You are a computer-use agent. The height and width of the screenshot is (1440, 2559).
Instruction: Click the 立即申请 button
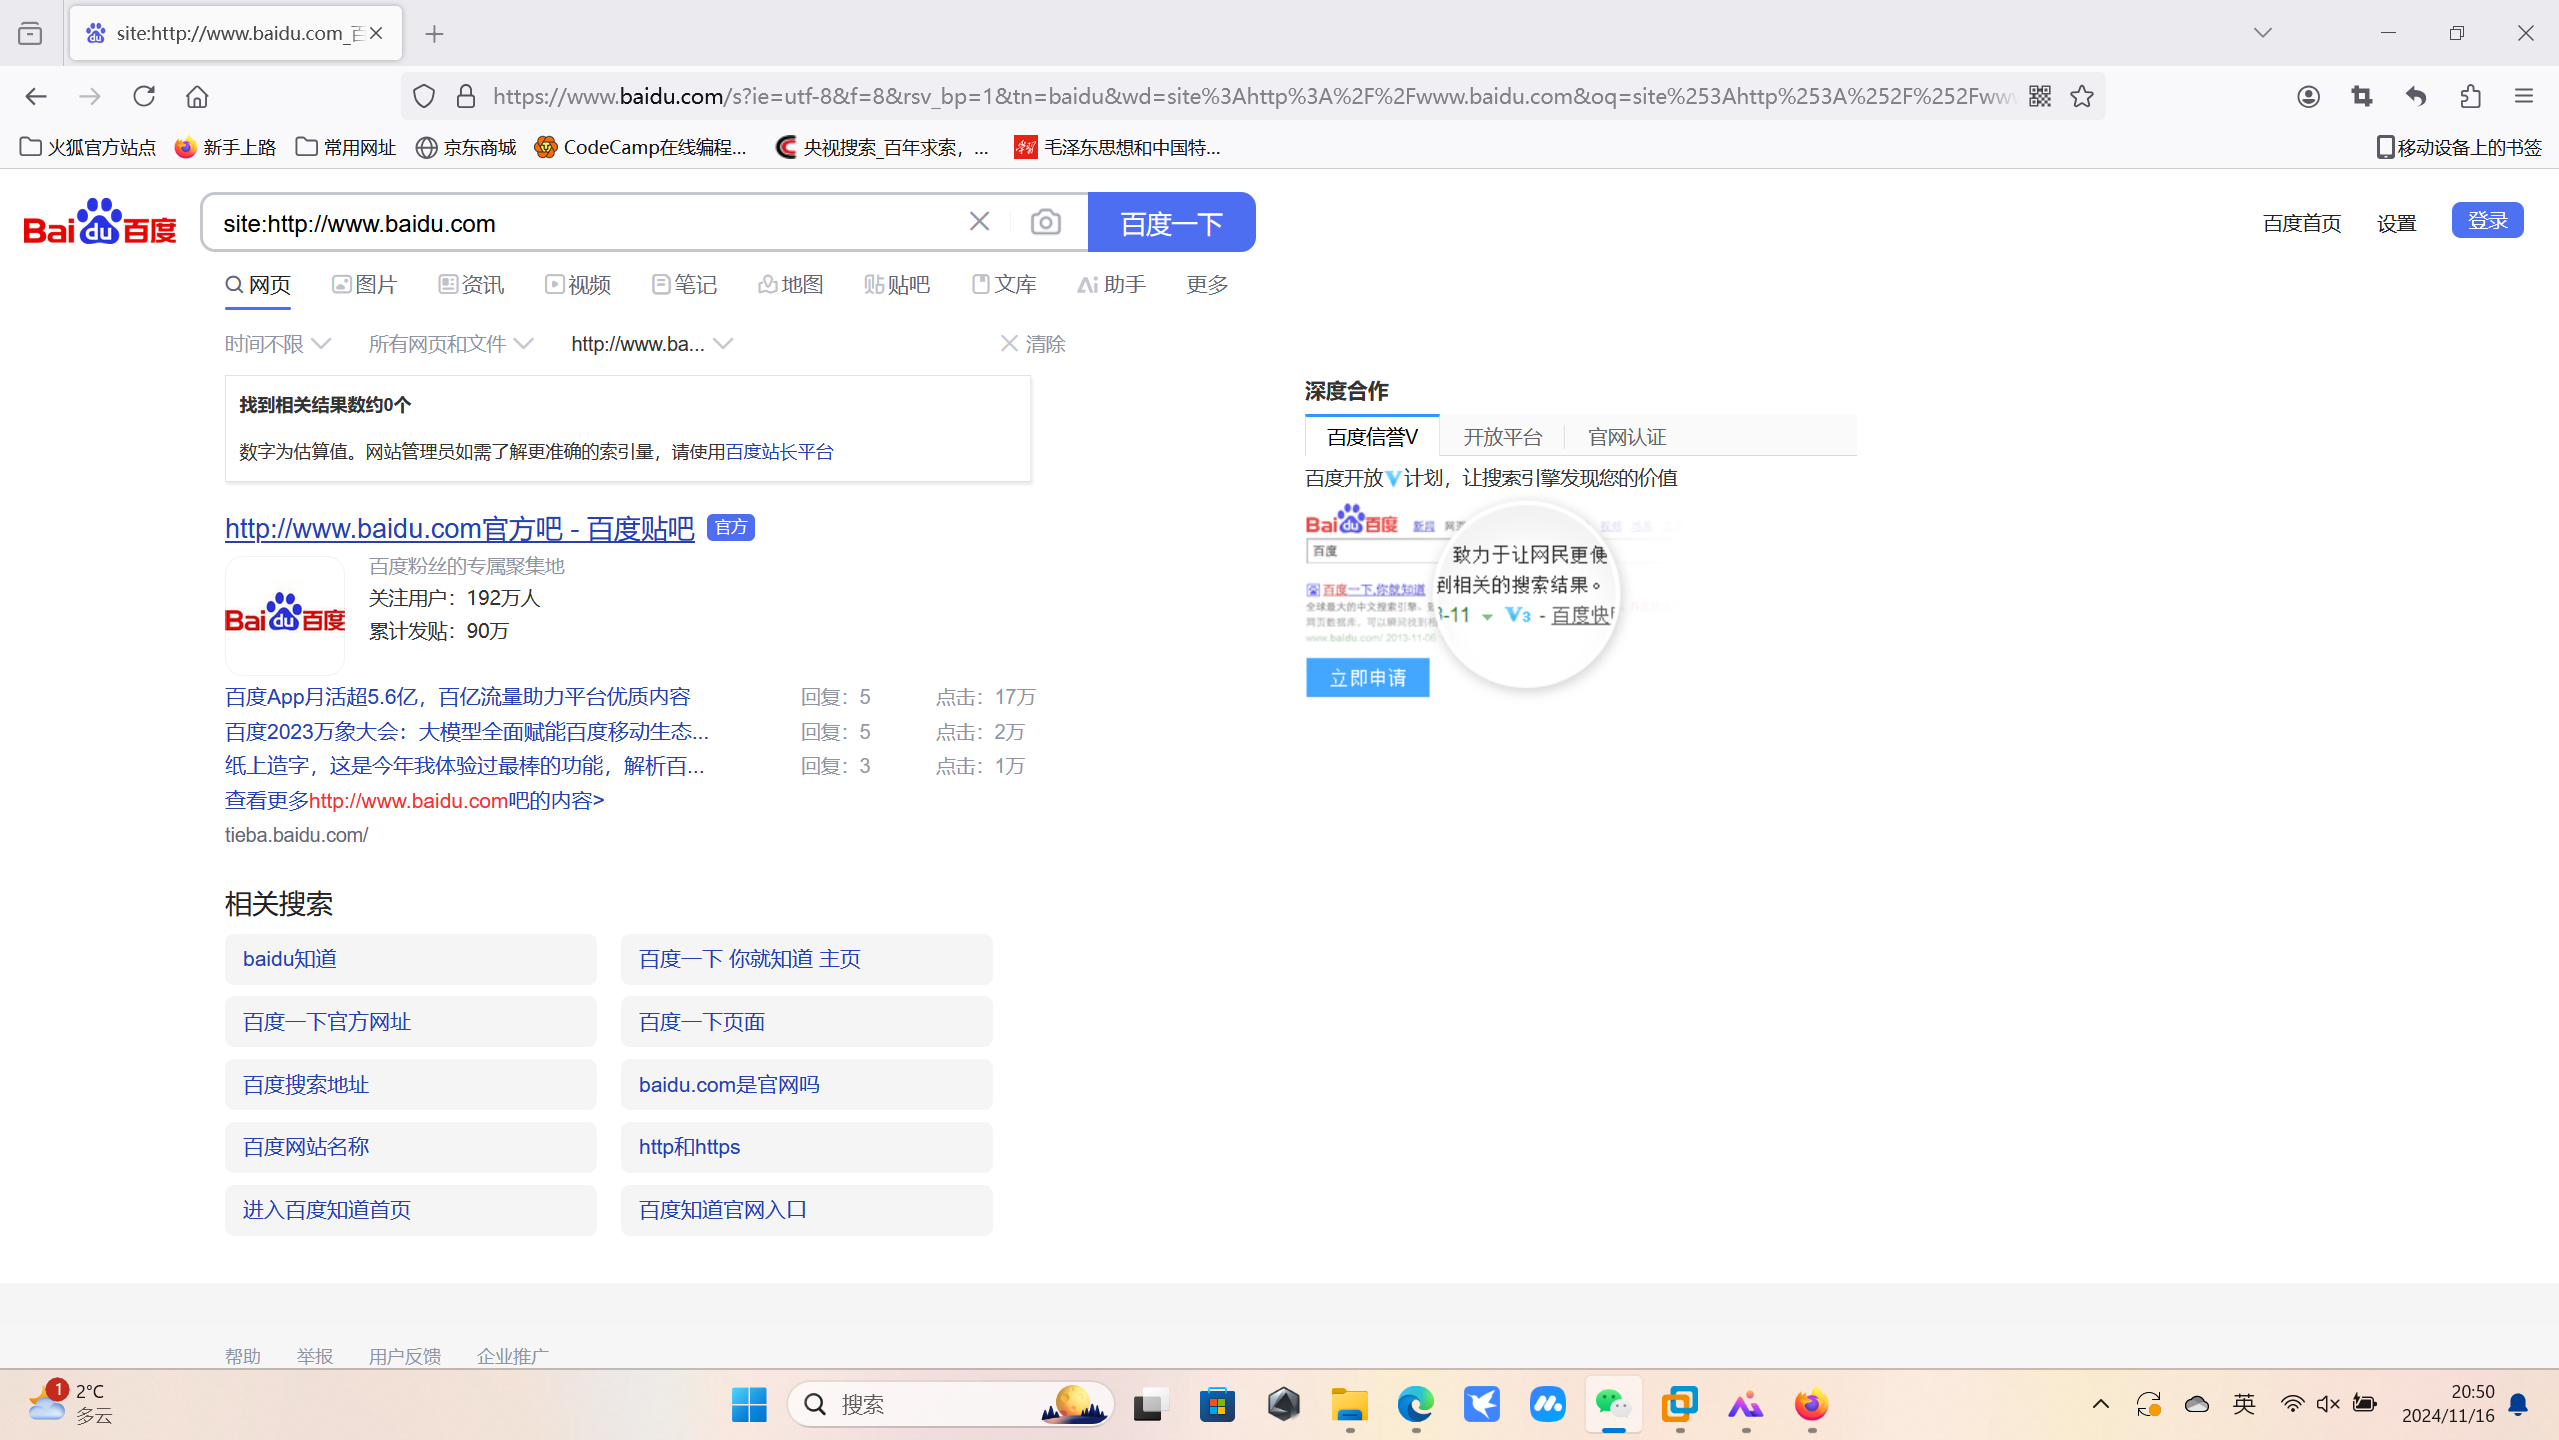(x=1367, y=678)
